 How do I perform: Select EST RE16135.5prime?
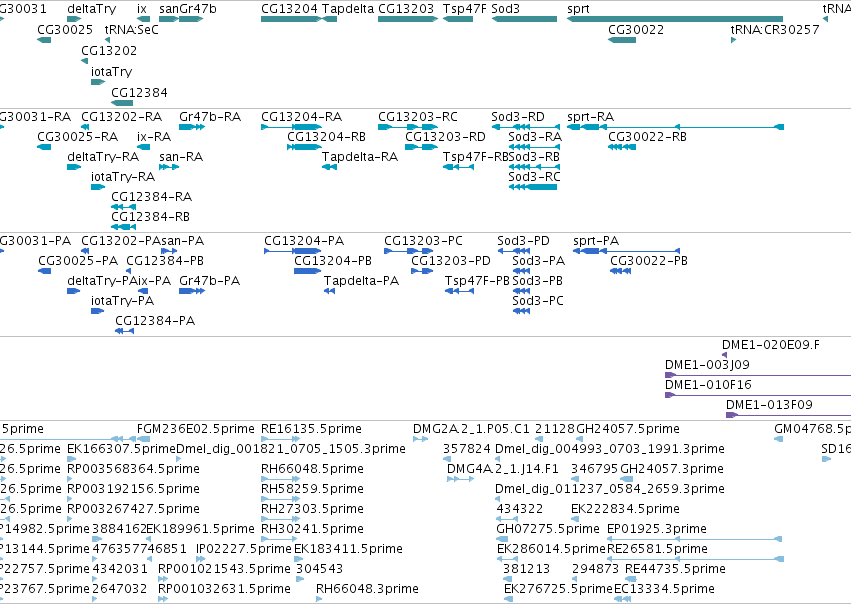point(311,429)
